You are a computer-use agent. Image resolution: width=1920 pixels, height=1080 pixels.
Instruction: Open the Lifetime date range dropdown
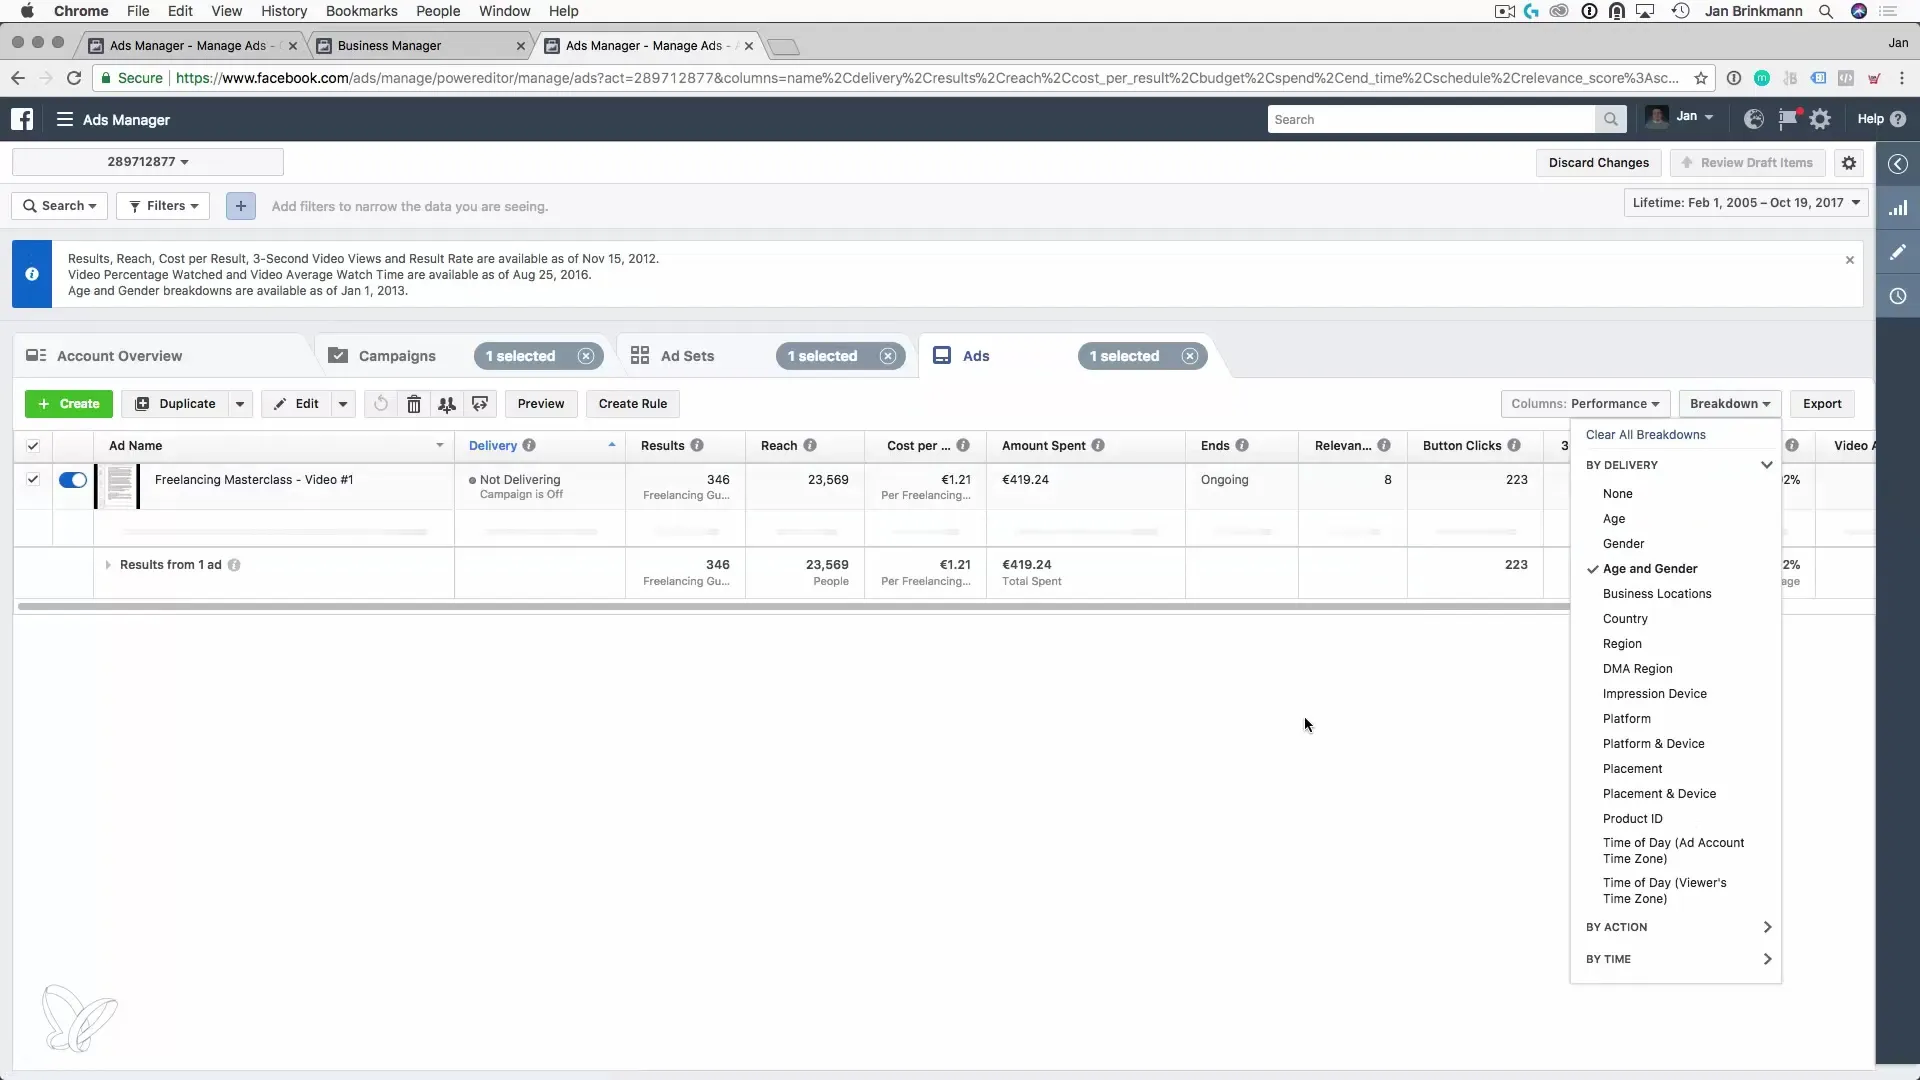click(x=1746, y=203)
